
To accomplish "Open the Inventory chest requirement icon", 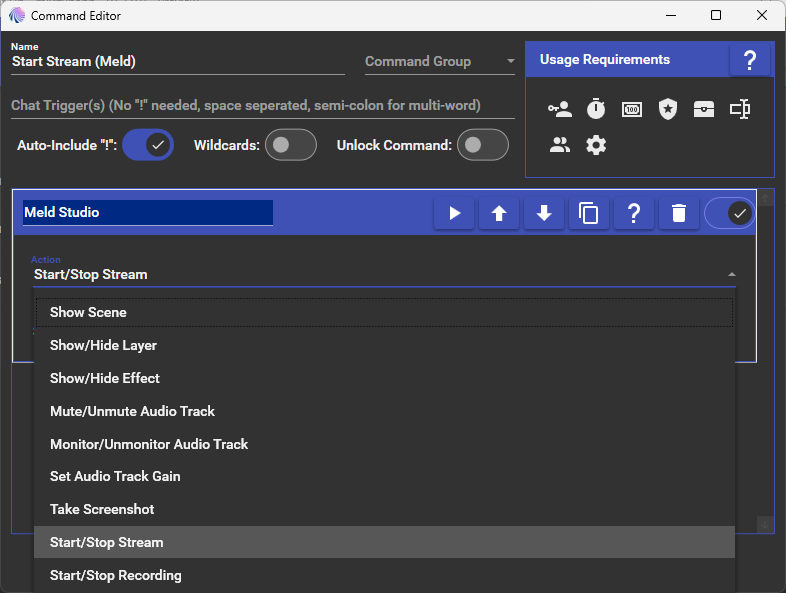I will pos(704,109).
